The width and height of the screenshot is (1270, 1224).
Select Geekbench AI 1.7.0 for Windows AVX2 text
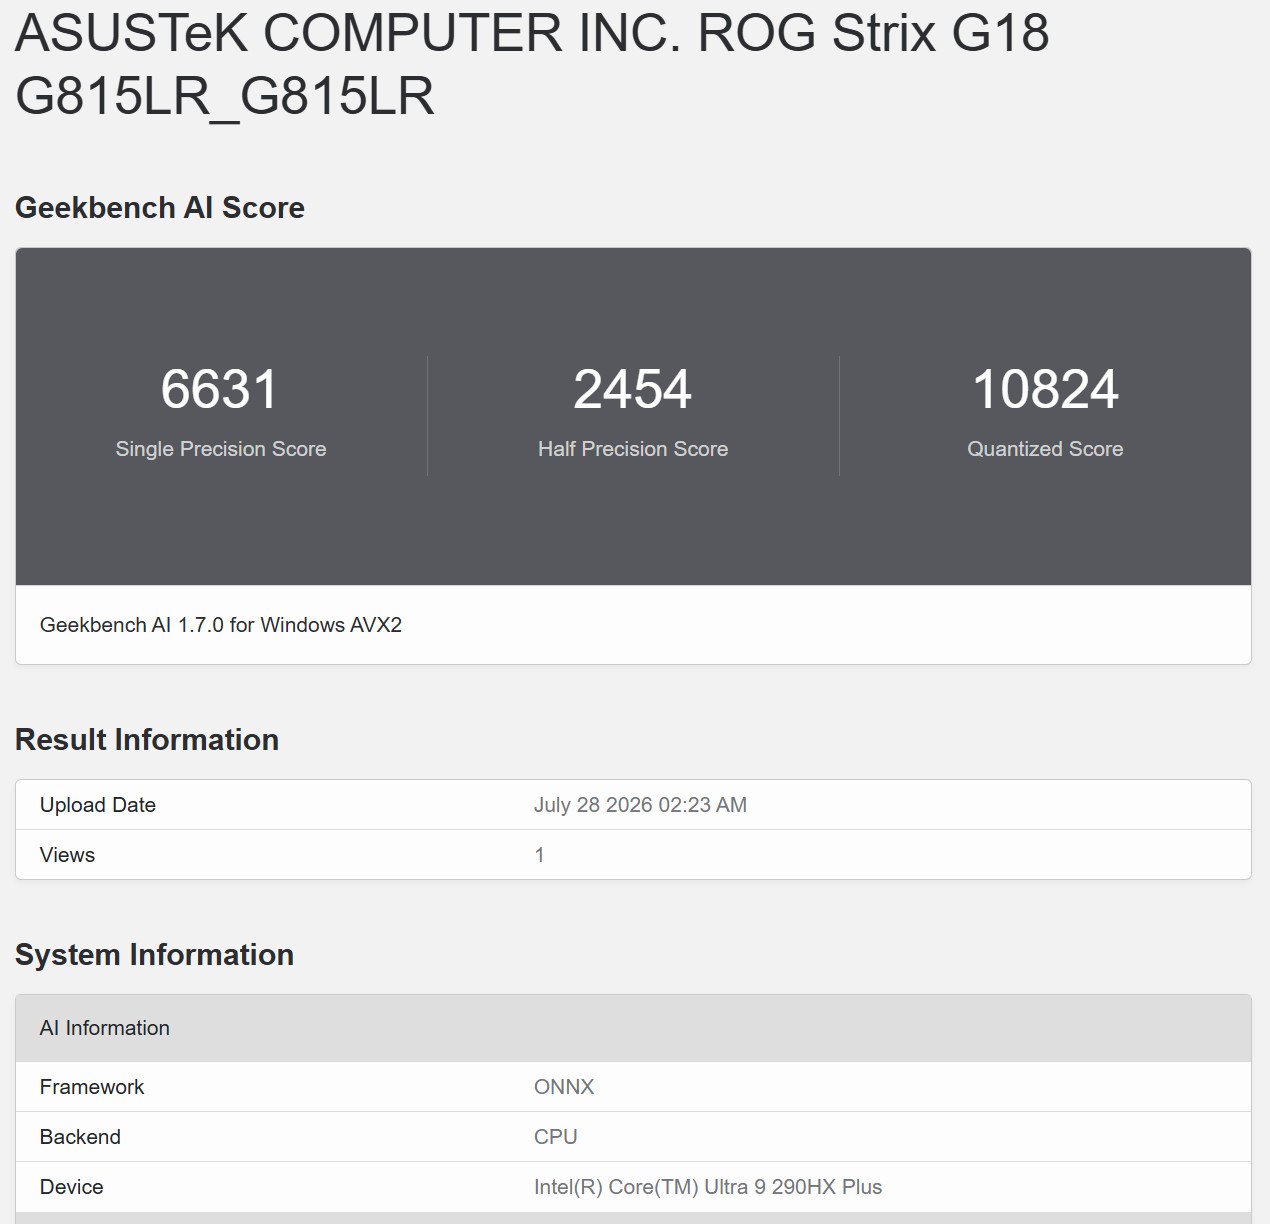(221, 625)
